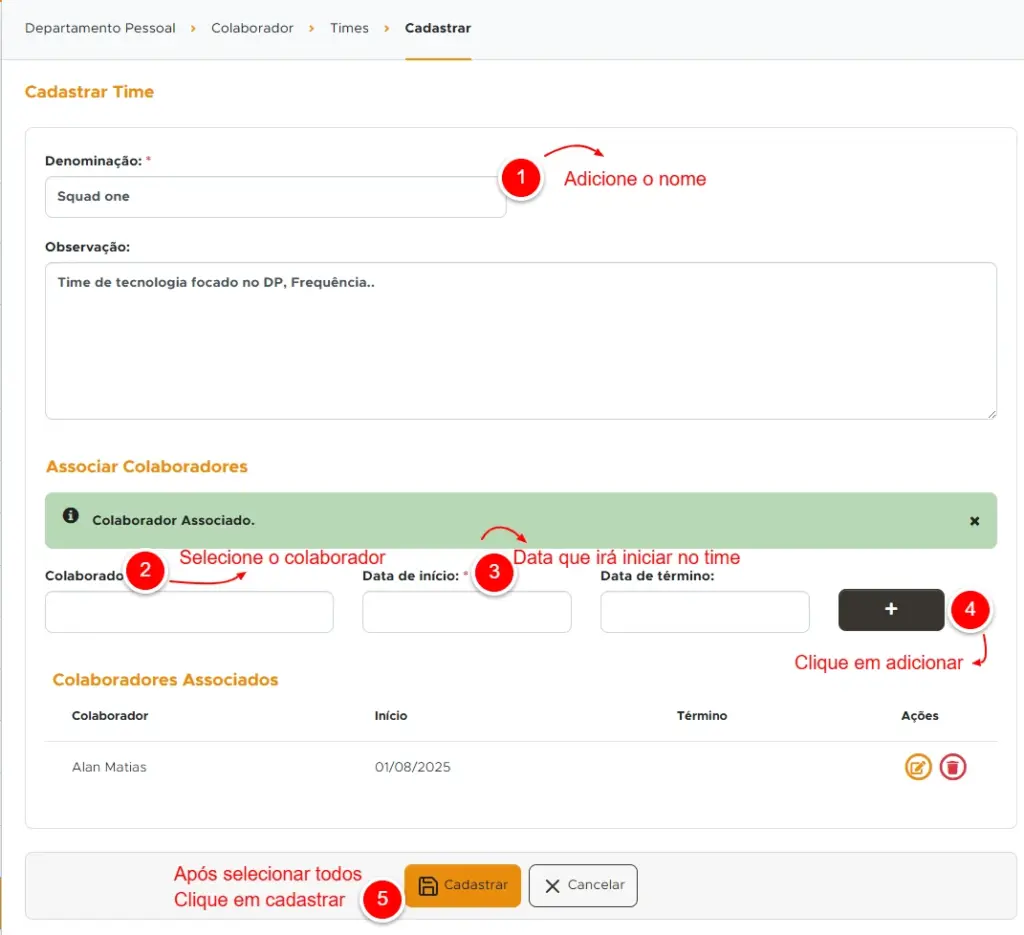Dismiss the 'Colaborador Associado' alert

(974, 521)
